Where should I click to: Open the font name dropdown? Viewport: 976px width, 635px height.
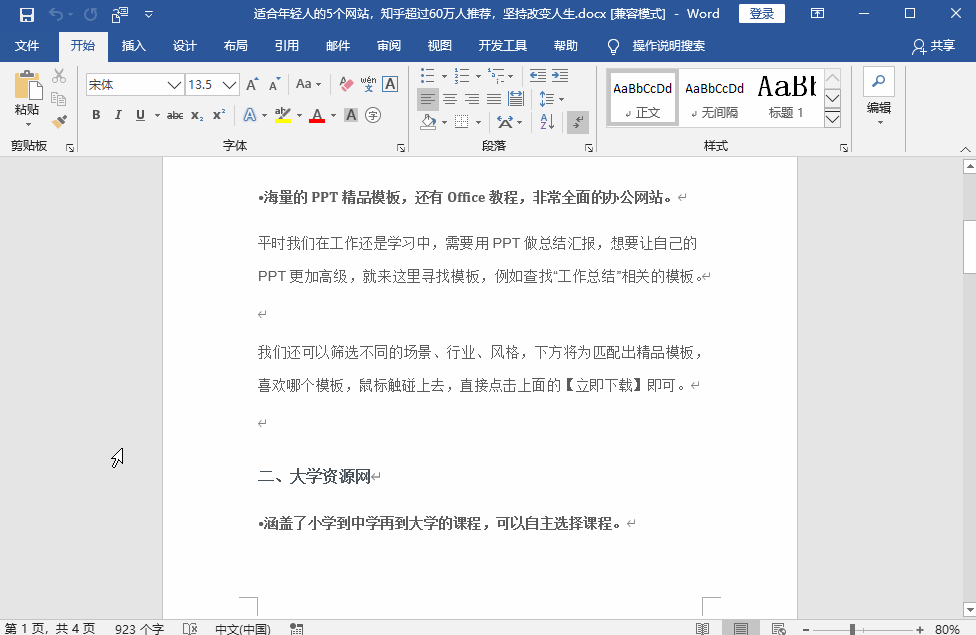pos(173,84)
